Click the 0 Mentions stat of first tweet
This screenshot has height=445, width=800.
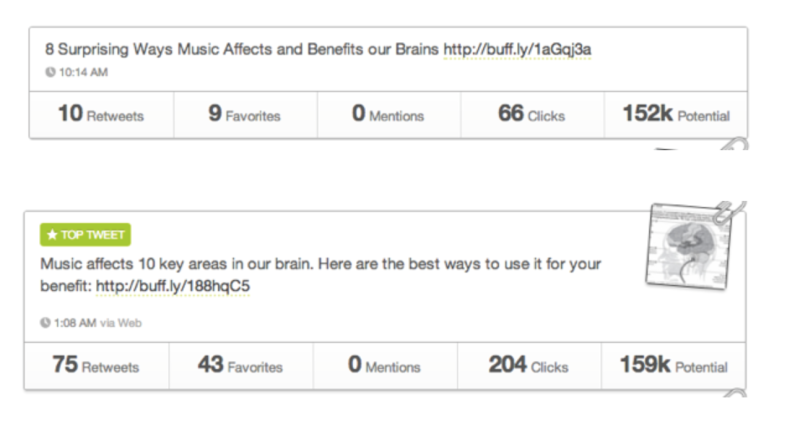click(x=389, y=114)
